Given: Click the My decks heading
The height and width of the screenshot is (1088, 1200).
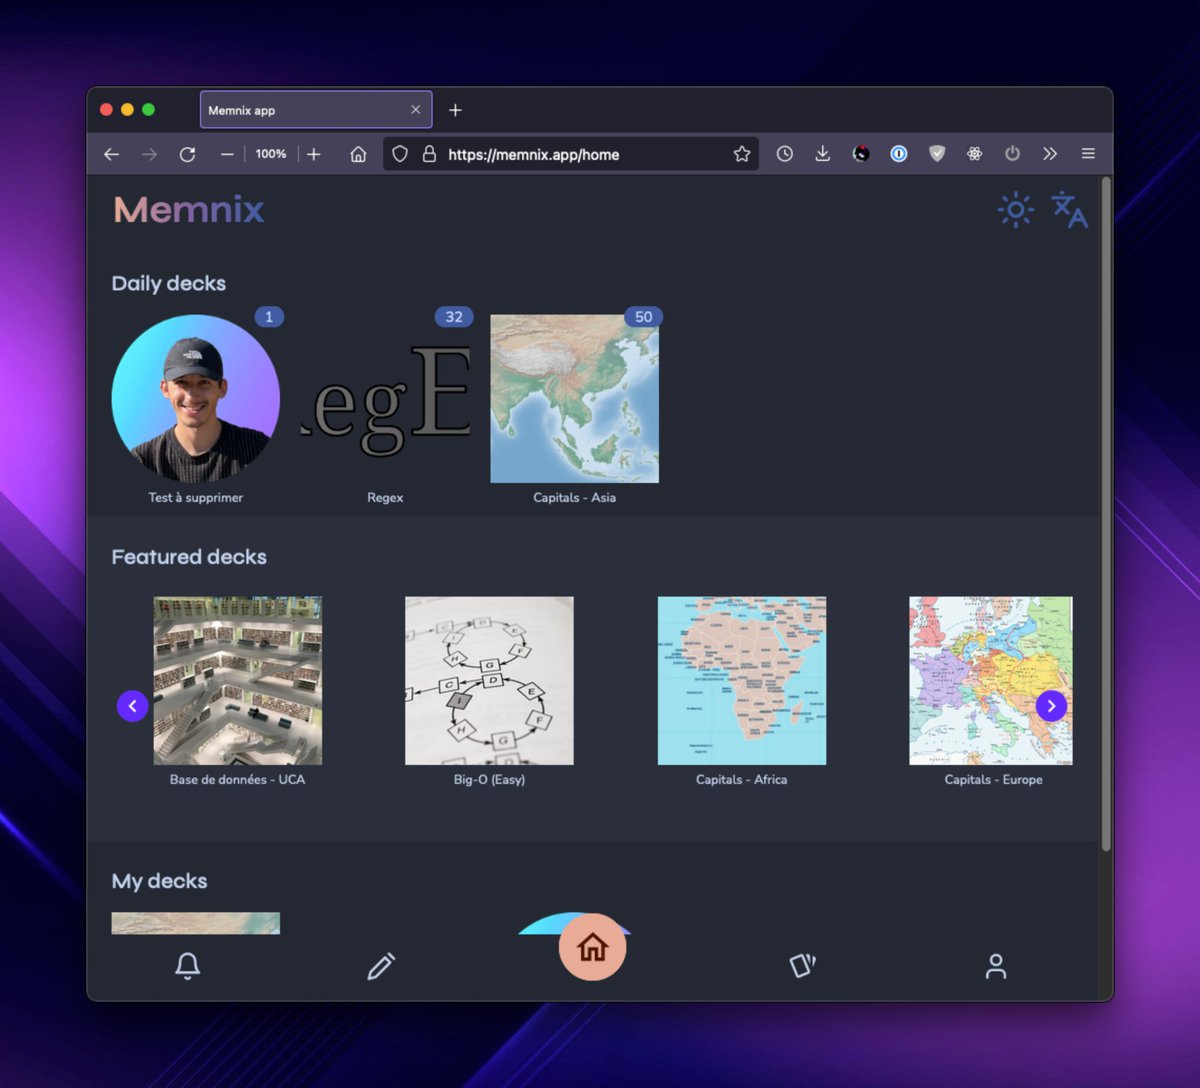Looking at the screenshot, I should pos(160,881).
